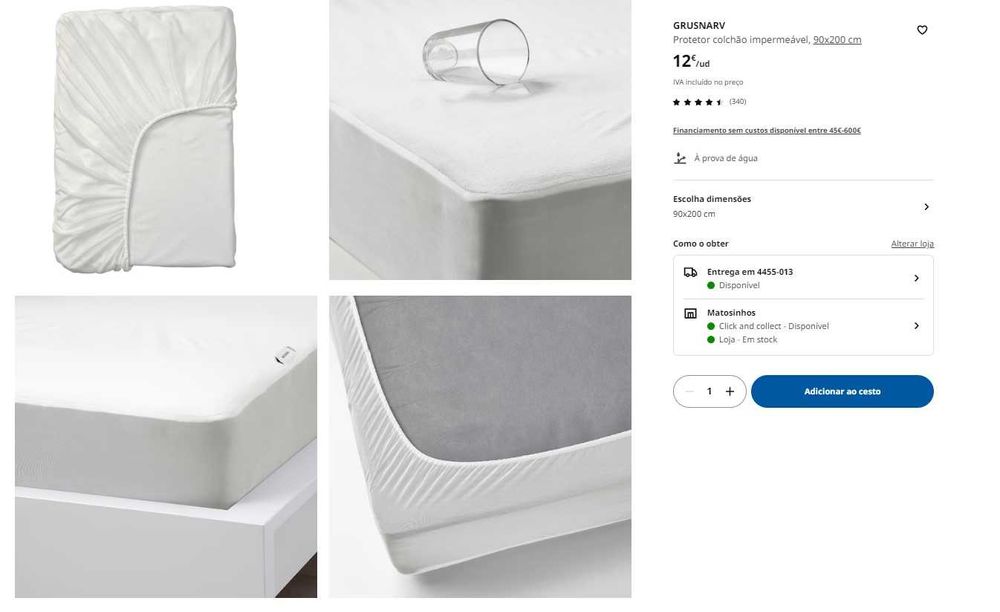Click the review count (340)
The height and width of the screenshot is (612, 1000).
coord(737,101)
